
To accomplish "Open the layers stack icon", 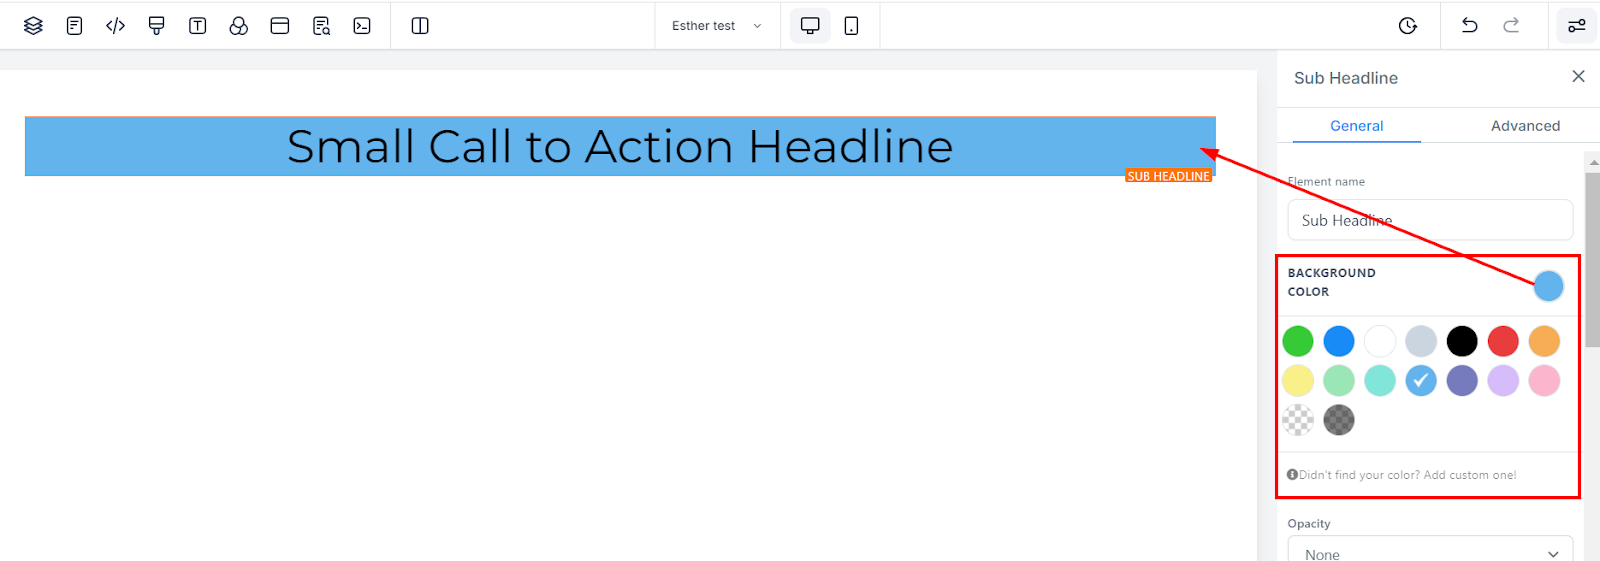I will 33,26.
